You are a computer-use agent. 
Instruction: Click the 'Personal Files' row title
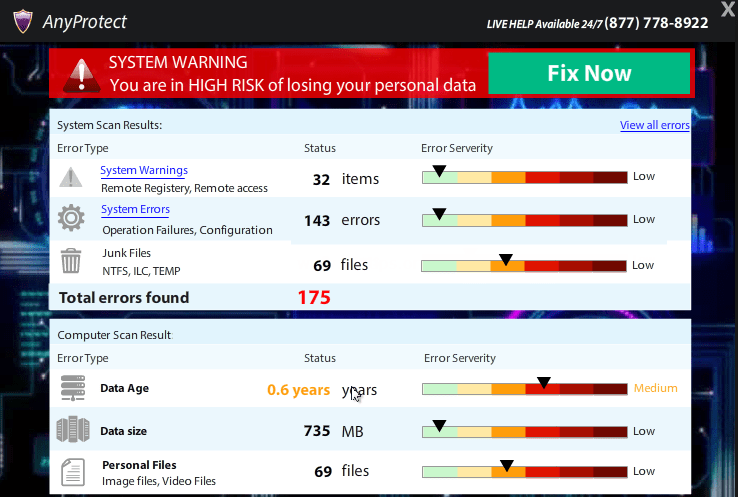point(139,465)
